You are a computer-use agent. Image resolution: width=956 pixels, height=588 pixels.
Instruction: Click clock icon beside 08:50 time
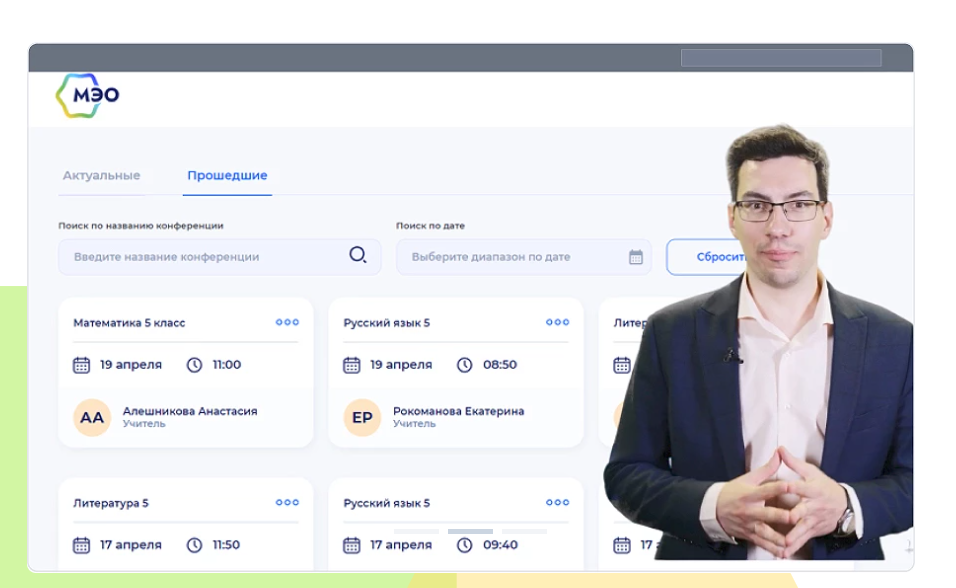[x=465, y=365]
